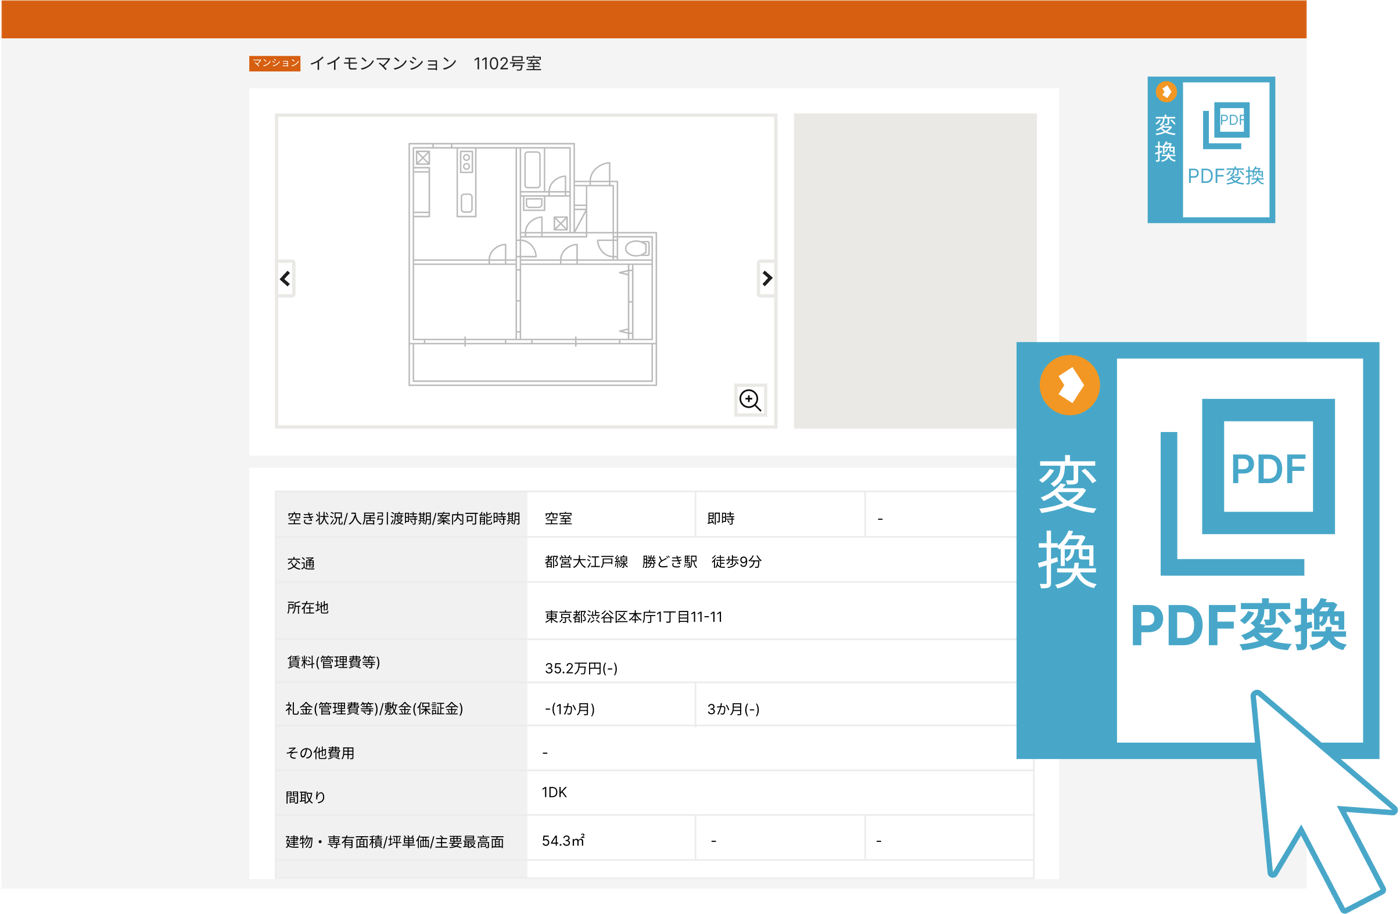This screenshot has width=1400, height=914.
Task: Click the orange マンション tag
Action: tap(275, 63)
